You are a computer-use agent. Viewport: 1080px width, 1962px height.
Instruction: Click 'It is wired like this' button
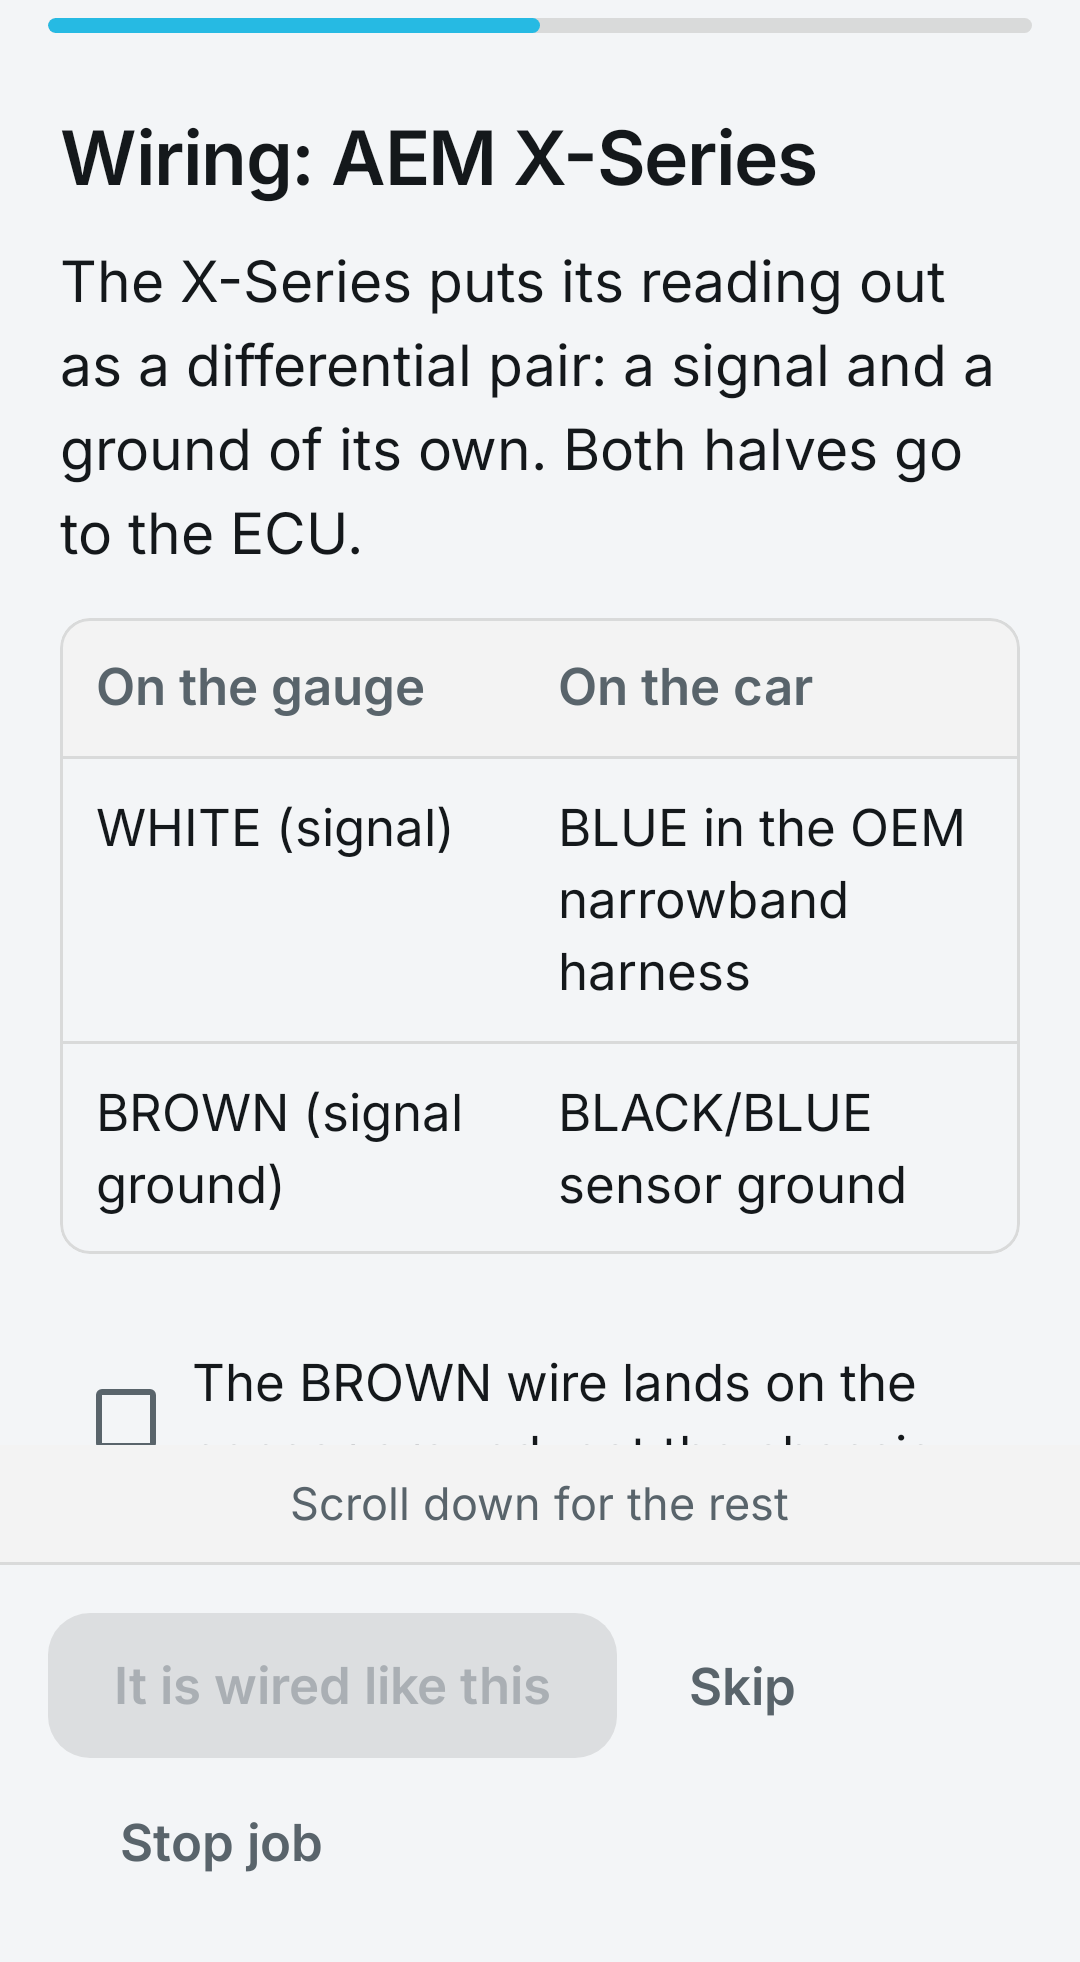332,1686
